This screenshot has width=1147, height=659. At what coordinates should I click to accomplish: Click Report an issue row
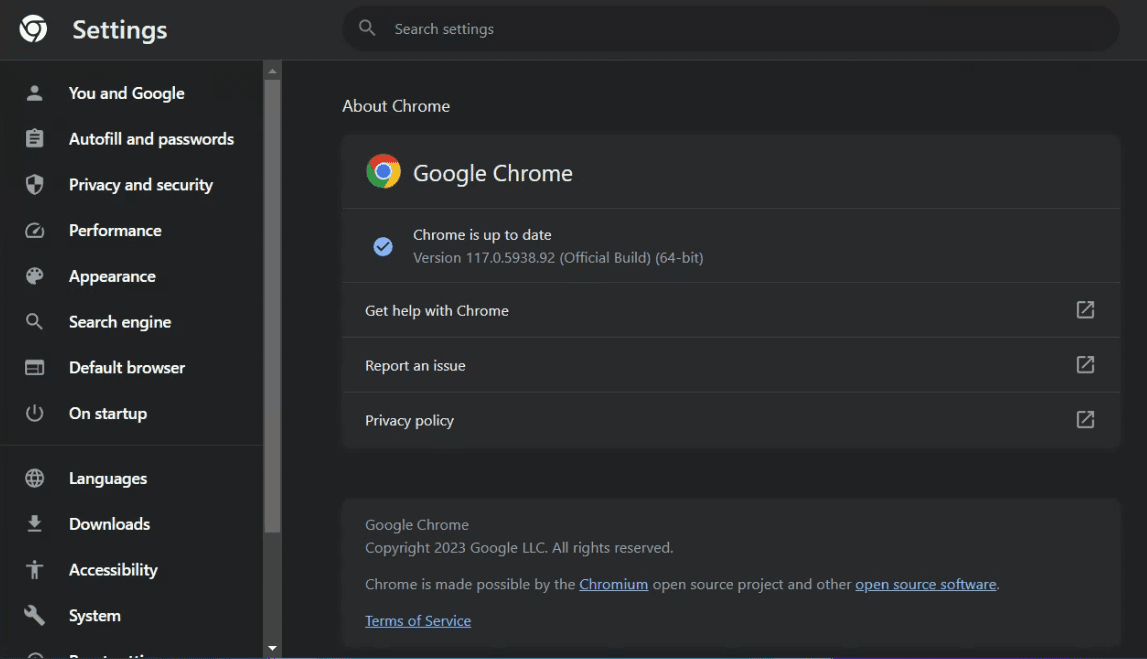(x=731, y=365)
